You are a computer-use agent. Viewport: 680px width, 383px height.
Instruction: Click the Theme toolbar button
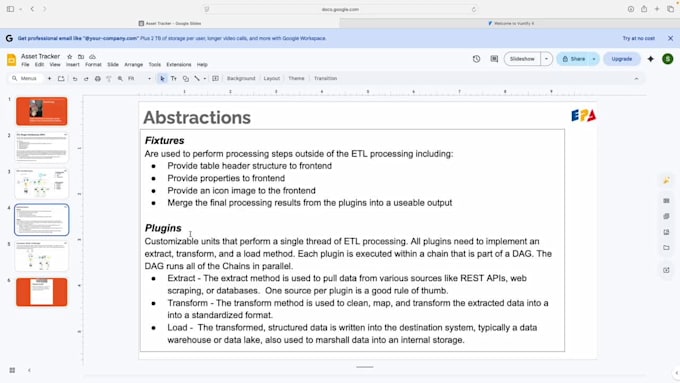coord(296,79)
